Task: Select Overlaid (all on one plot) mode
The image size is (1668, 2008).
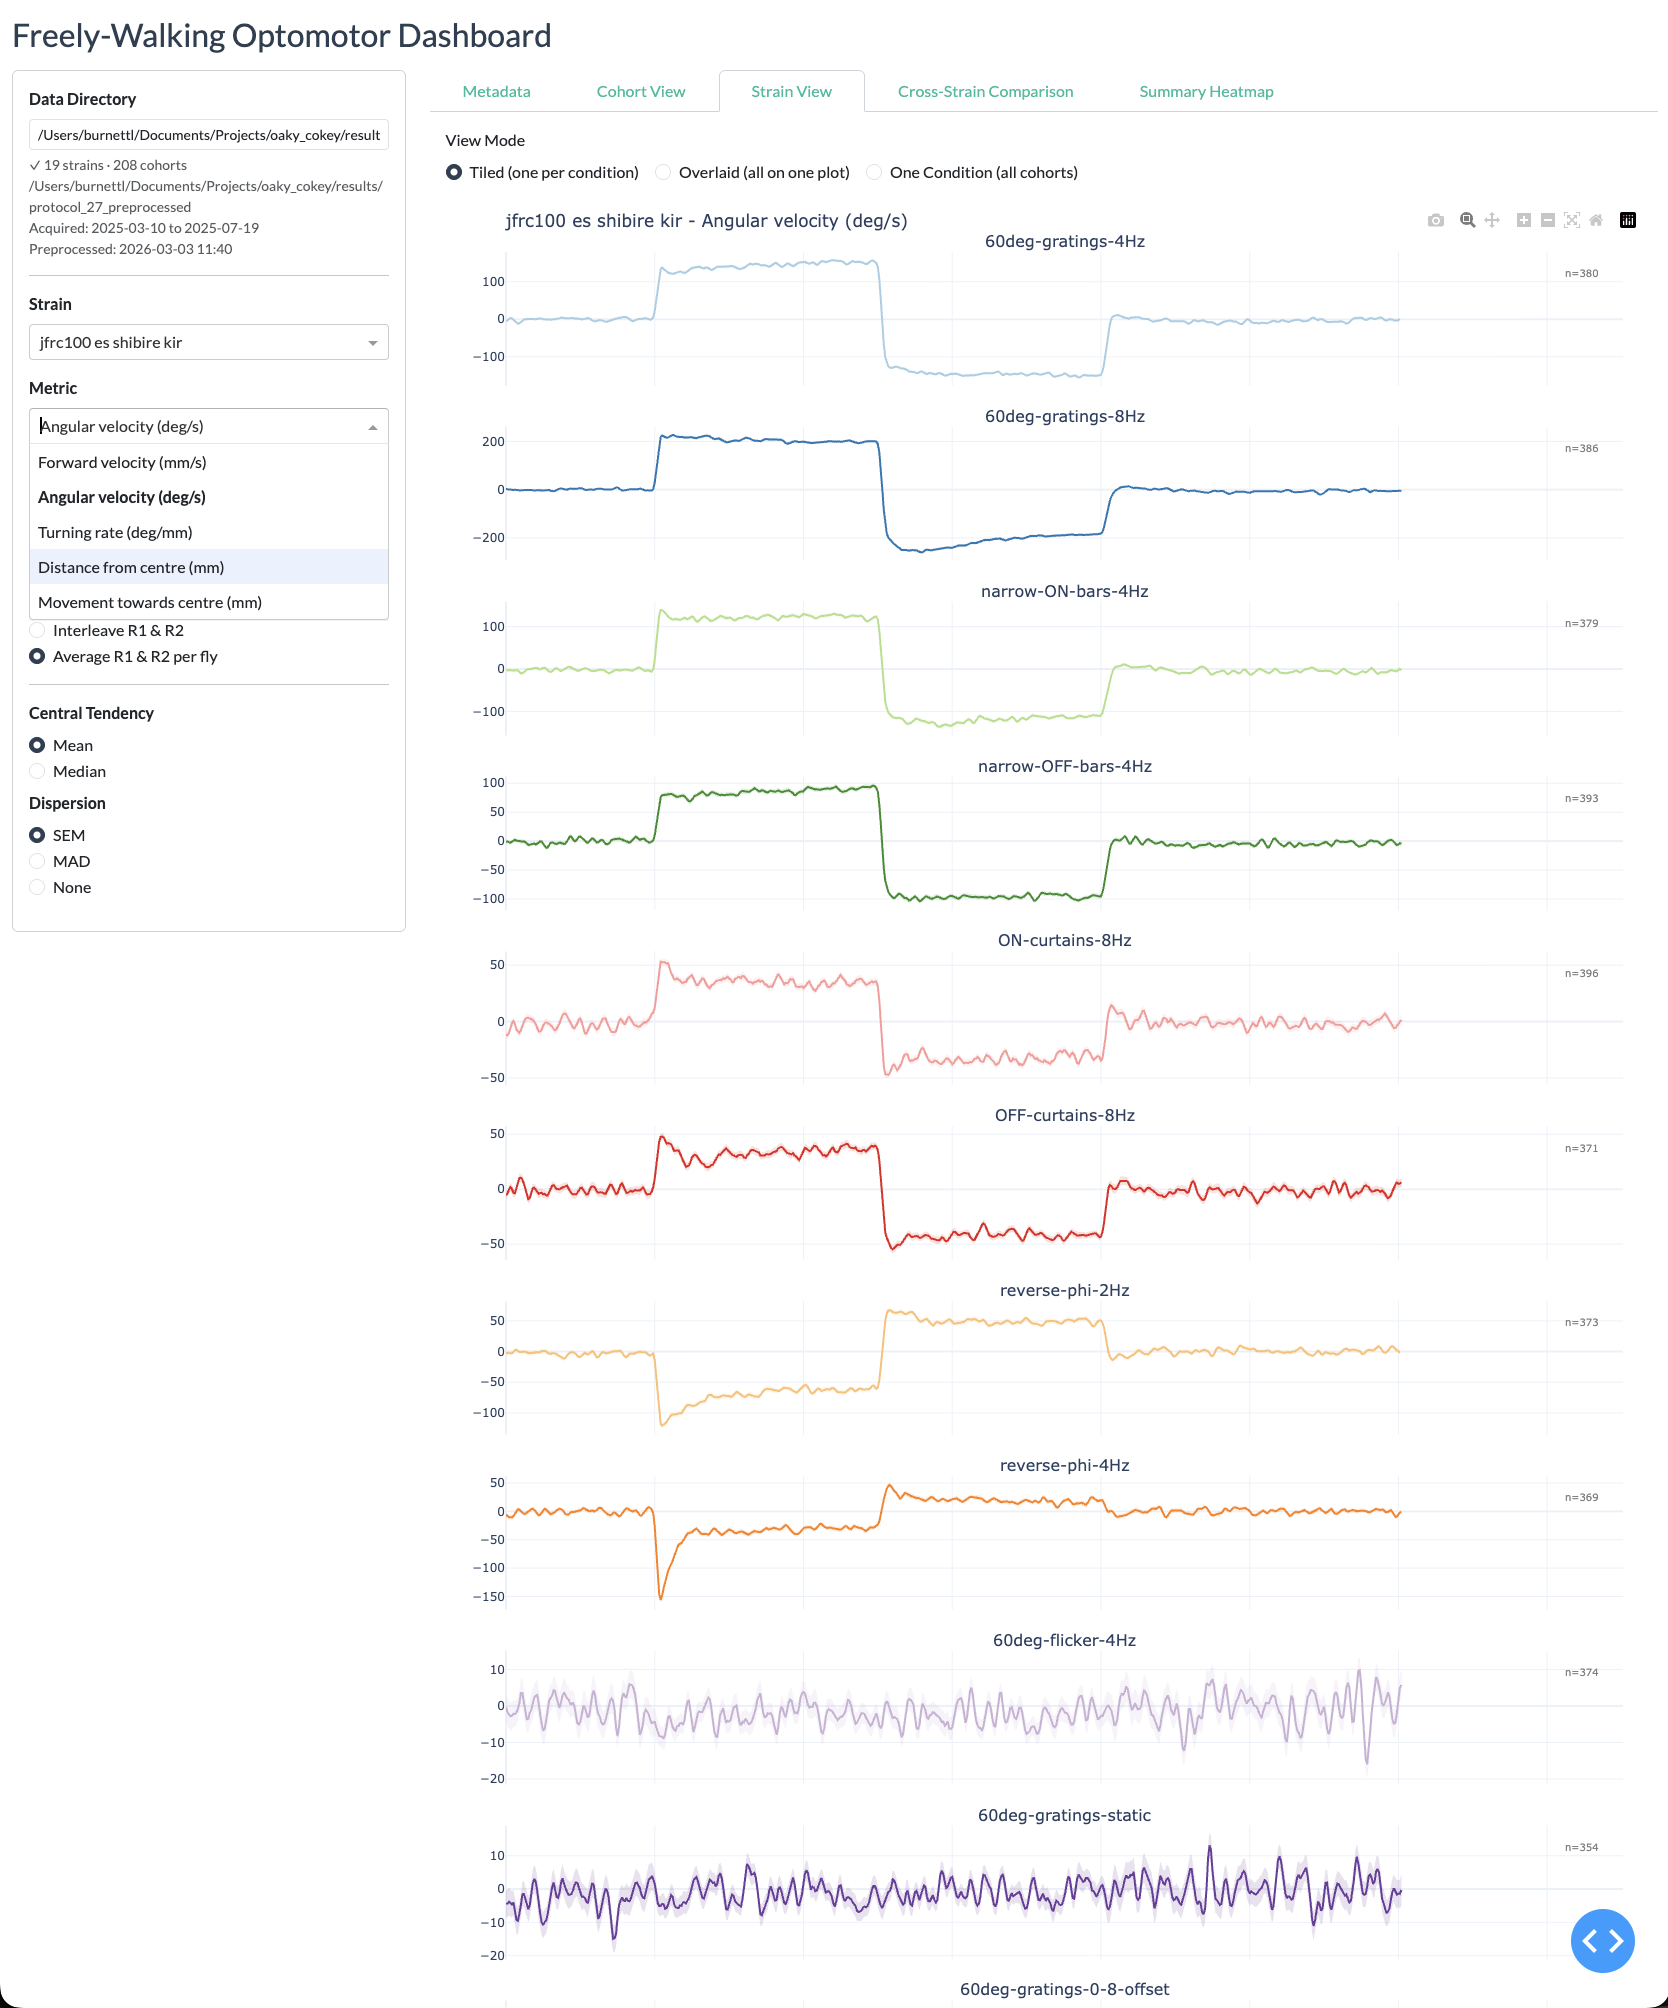Action: pos(663,173)
